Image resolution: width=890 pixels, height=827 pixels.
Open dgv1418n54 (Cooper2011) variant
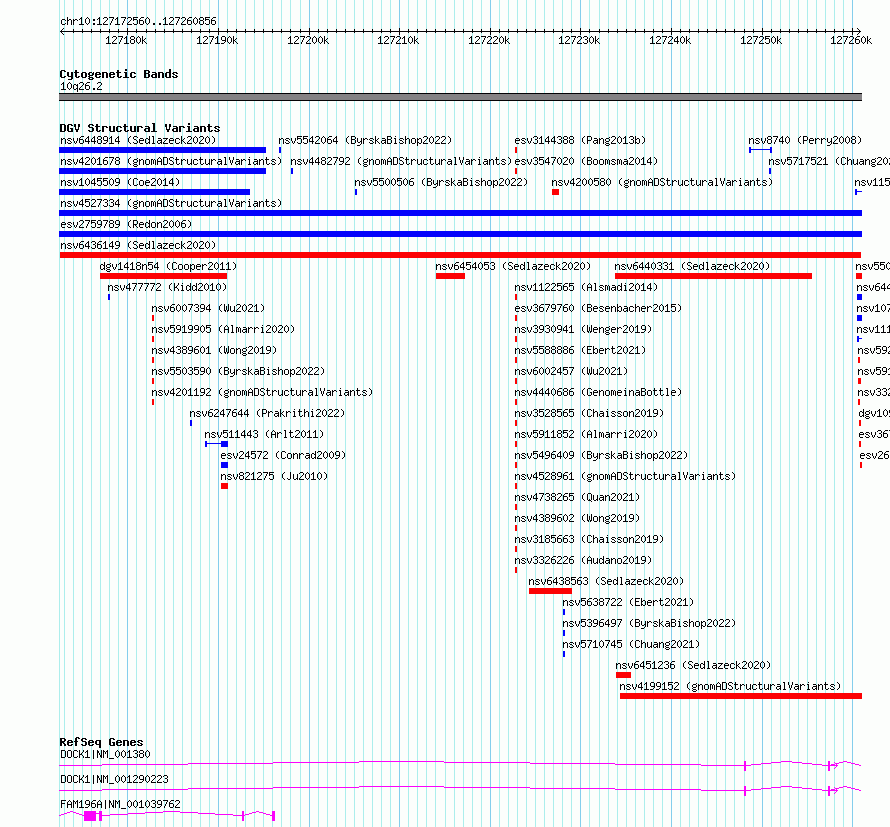pos(168,266)
